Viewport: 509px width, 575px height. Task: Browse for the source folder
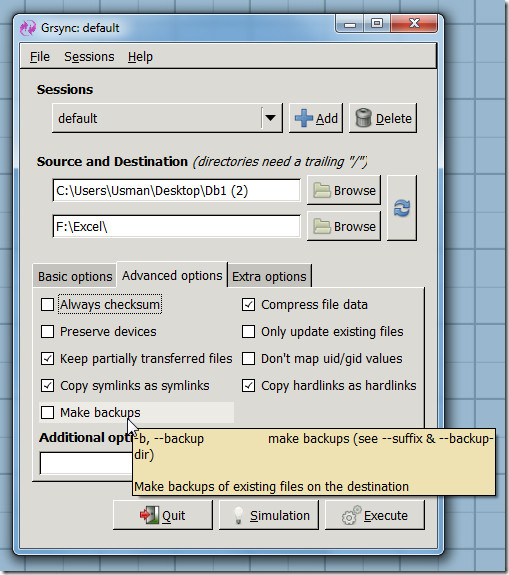click(344, 190)
